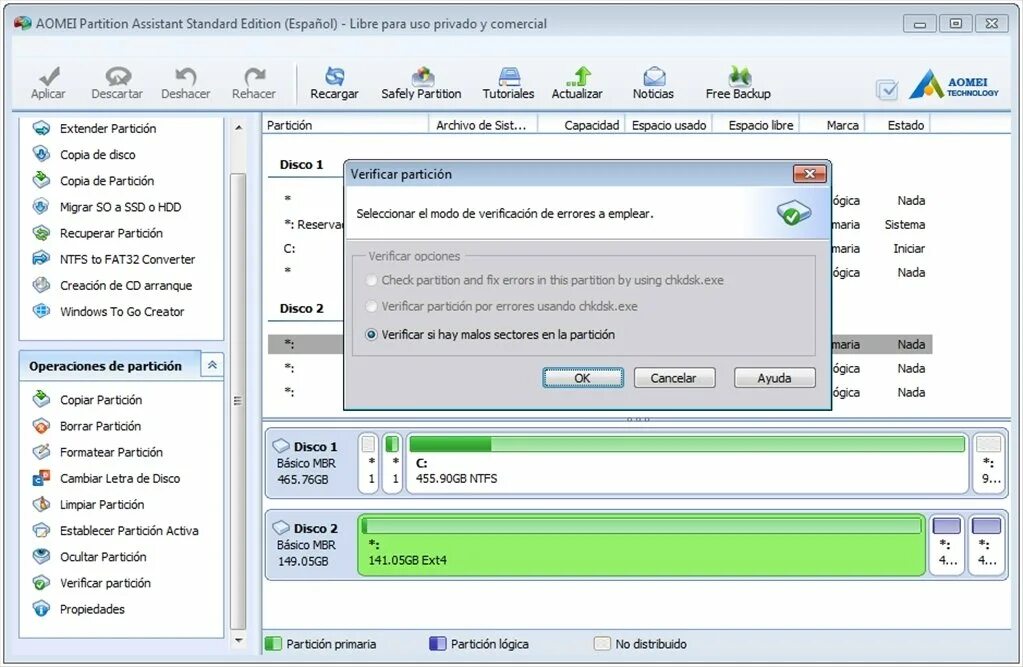Click the Espacio usado column header
This screenshot has width=1023, height=667.
click(x=669, y=125)
